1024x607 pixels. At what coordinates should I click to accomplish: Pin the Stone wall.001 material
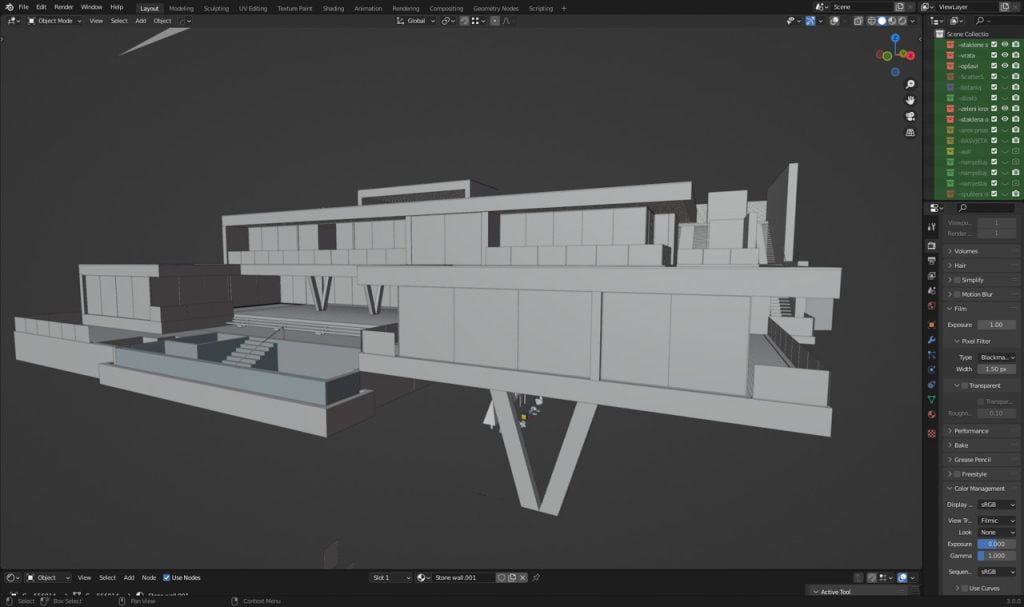pos(537,578)
